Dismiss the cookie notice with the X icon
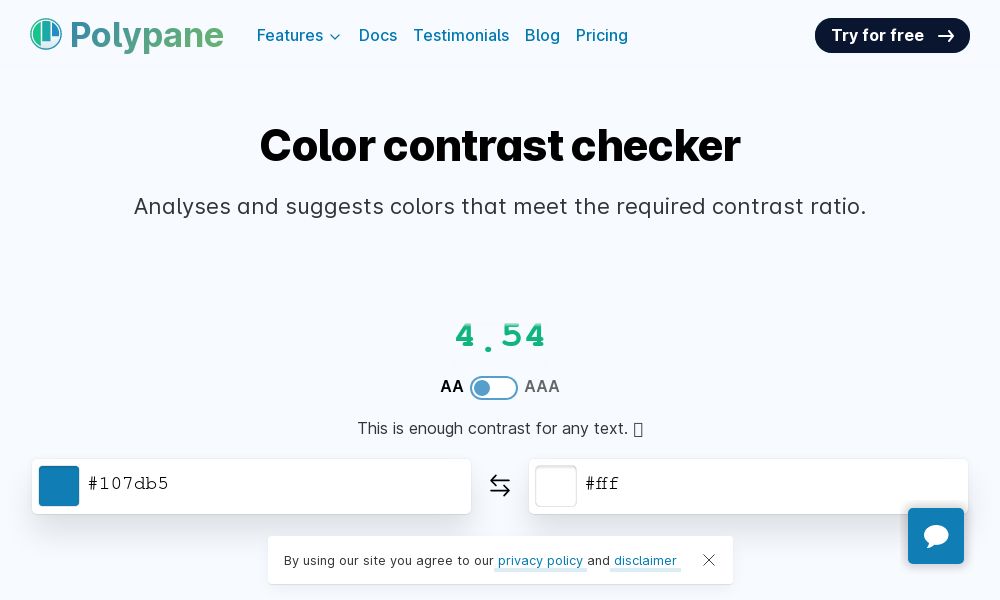1000x600 pixels. click(709, 560)
